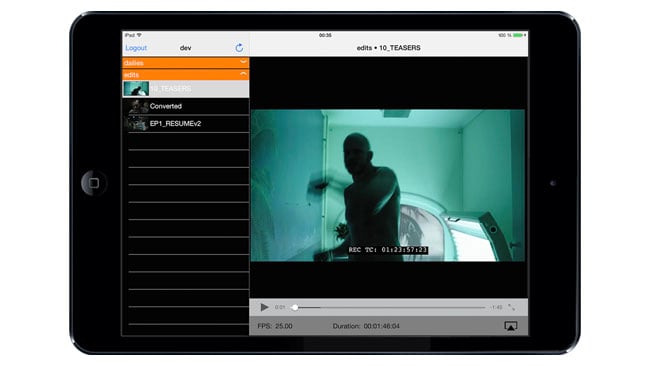Screen dimensions: 650x366
Task: Log out using the Logout link
Action: [x=136, y=48]
